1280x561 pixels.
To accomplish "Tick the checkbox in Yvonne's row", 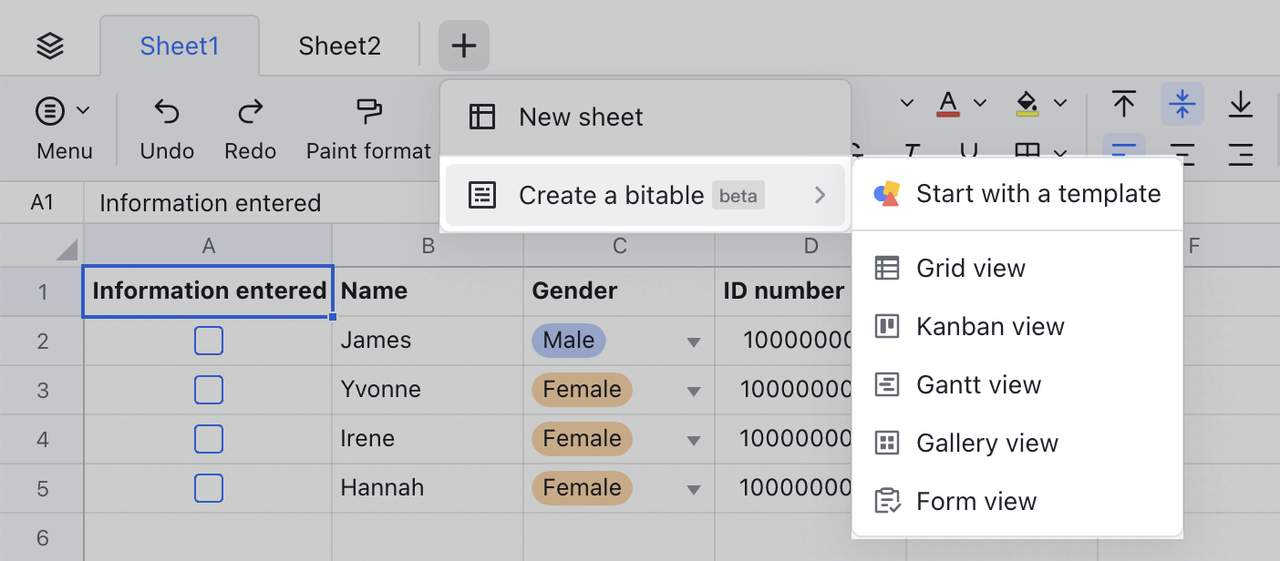I will click(208, 390).
